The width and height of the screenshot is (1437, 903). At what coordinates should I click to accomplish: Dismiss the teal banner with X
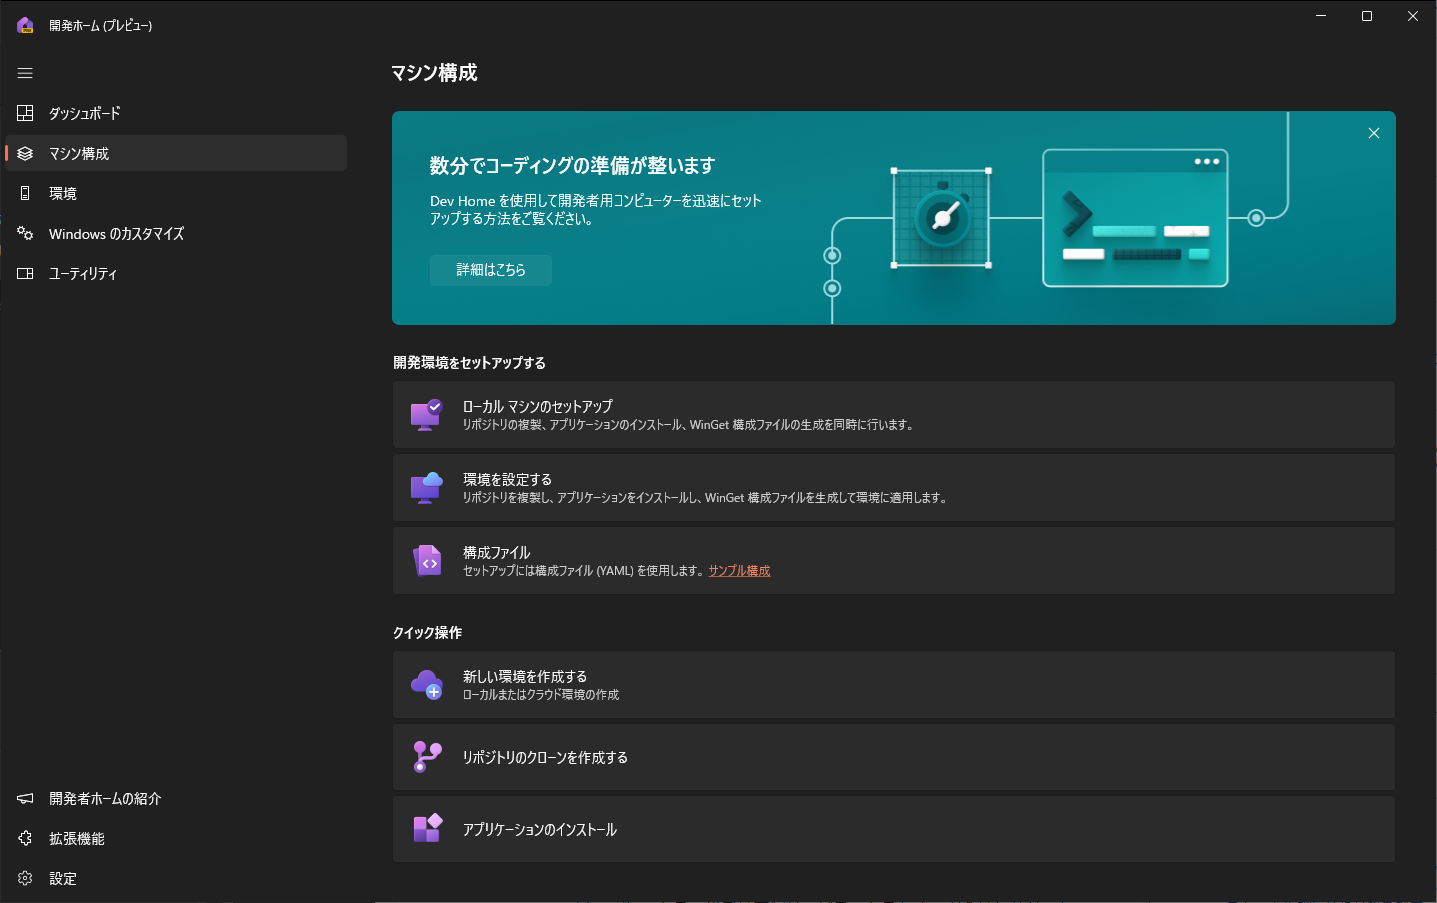1374,133
